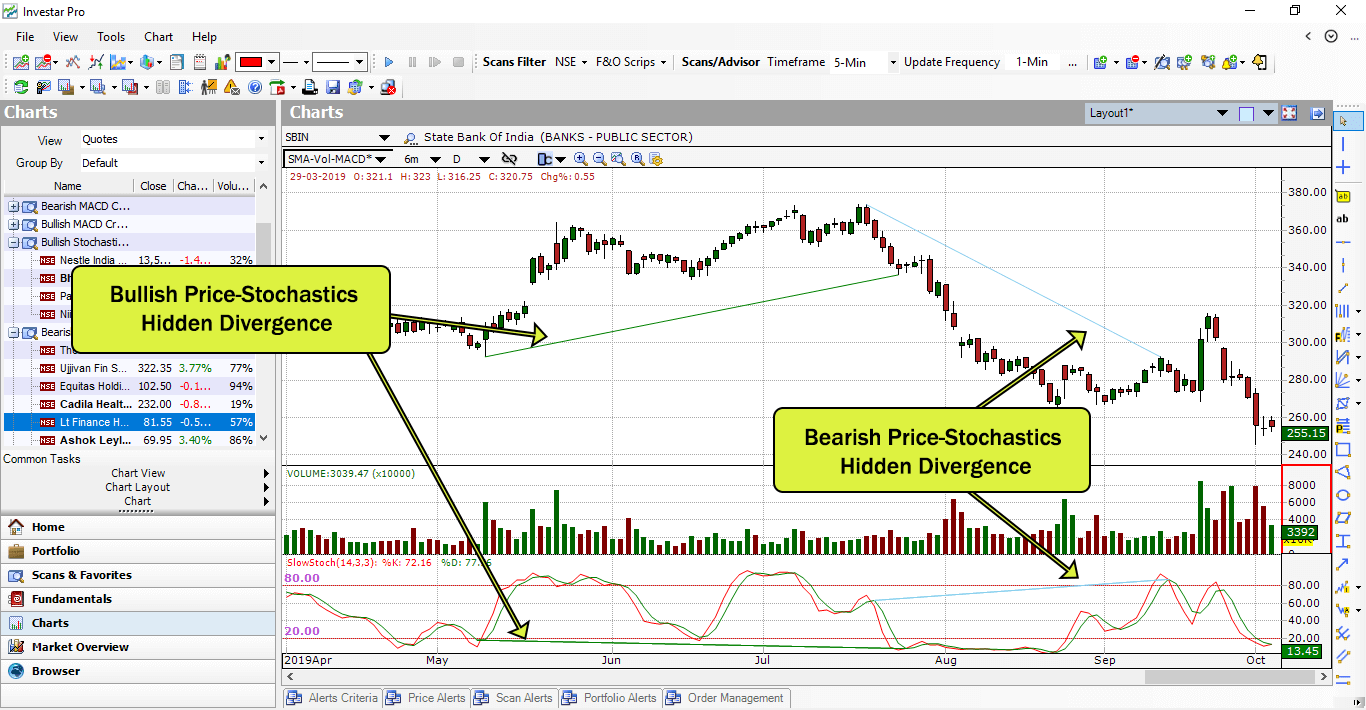Click the blue floppy disk save icon
1366x710 pixels.
[x=333, y=87]
